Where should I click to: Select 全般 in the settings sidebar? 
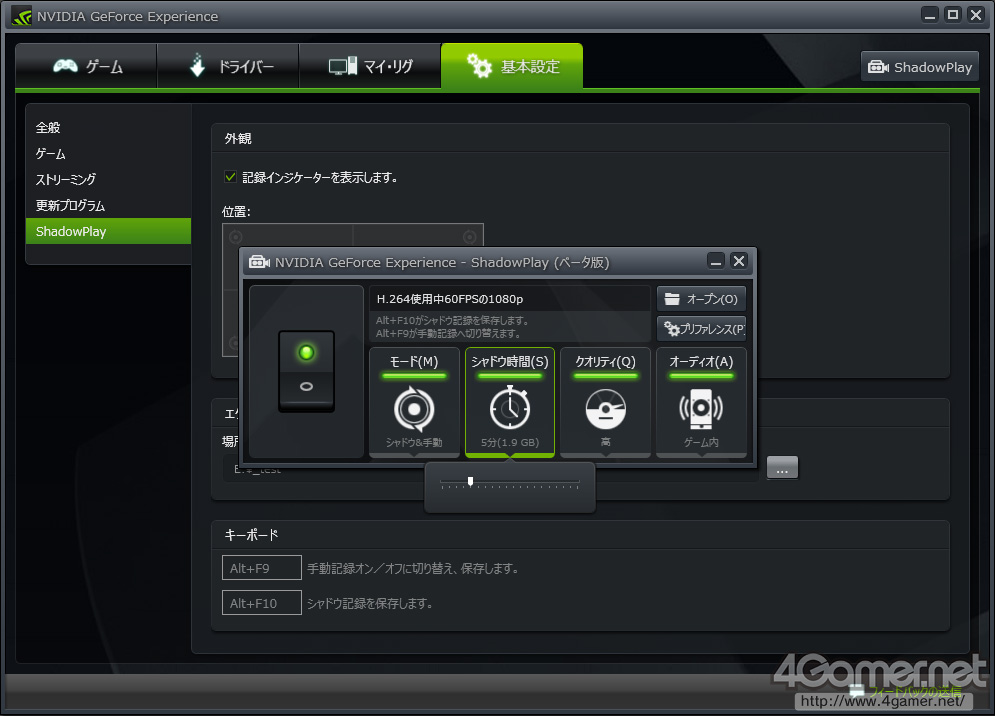(x=48, y=128)
